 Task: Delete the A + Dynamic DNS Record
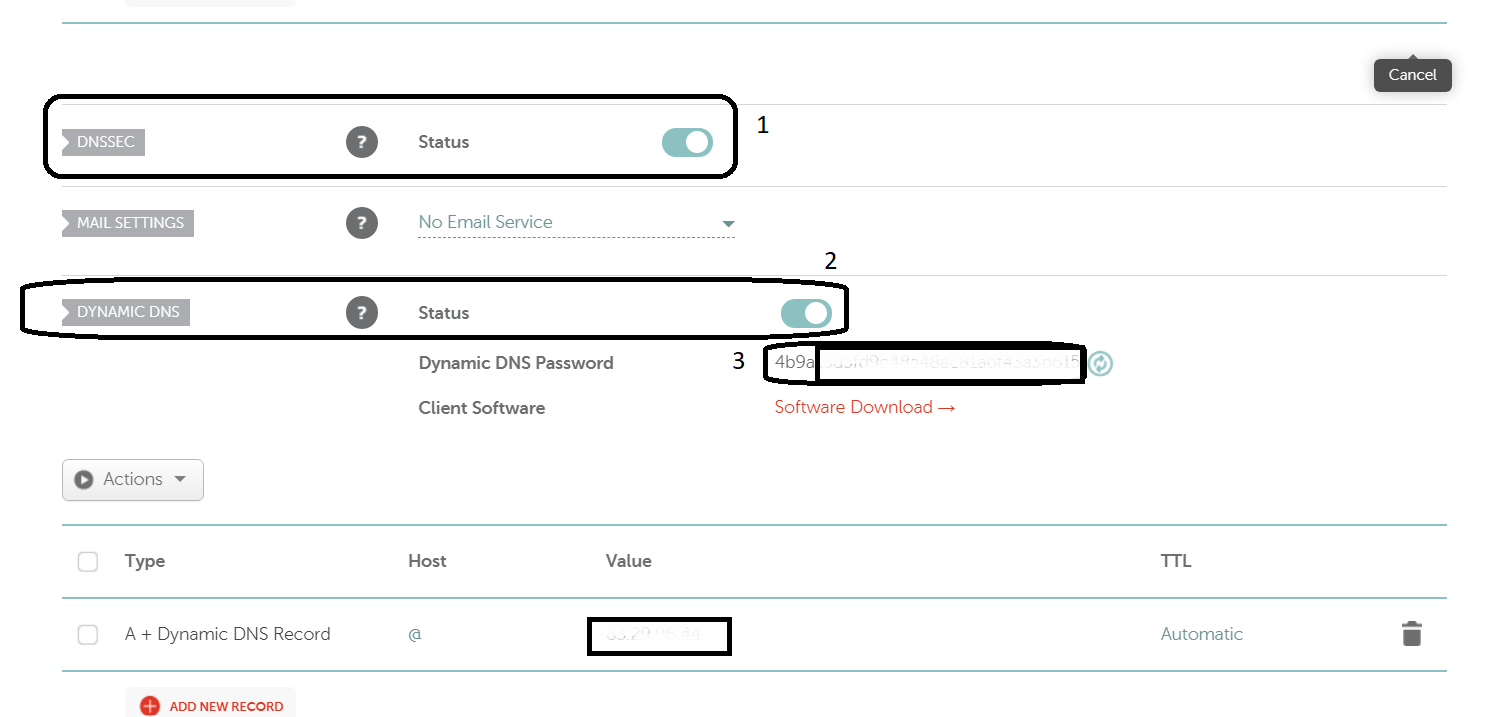click(x=1411, y=634)
